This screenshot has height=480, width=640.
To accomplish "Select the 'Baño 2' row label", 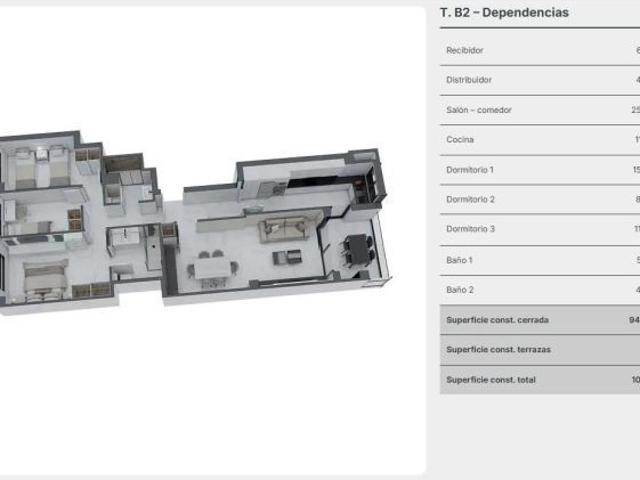I will click(460, 290).
